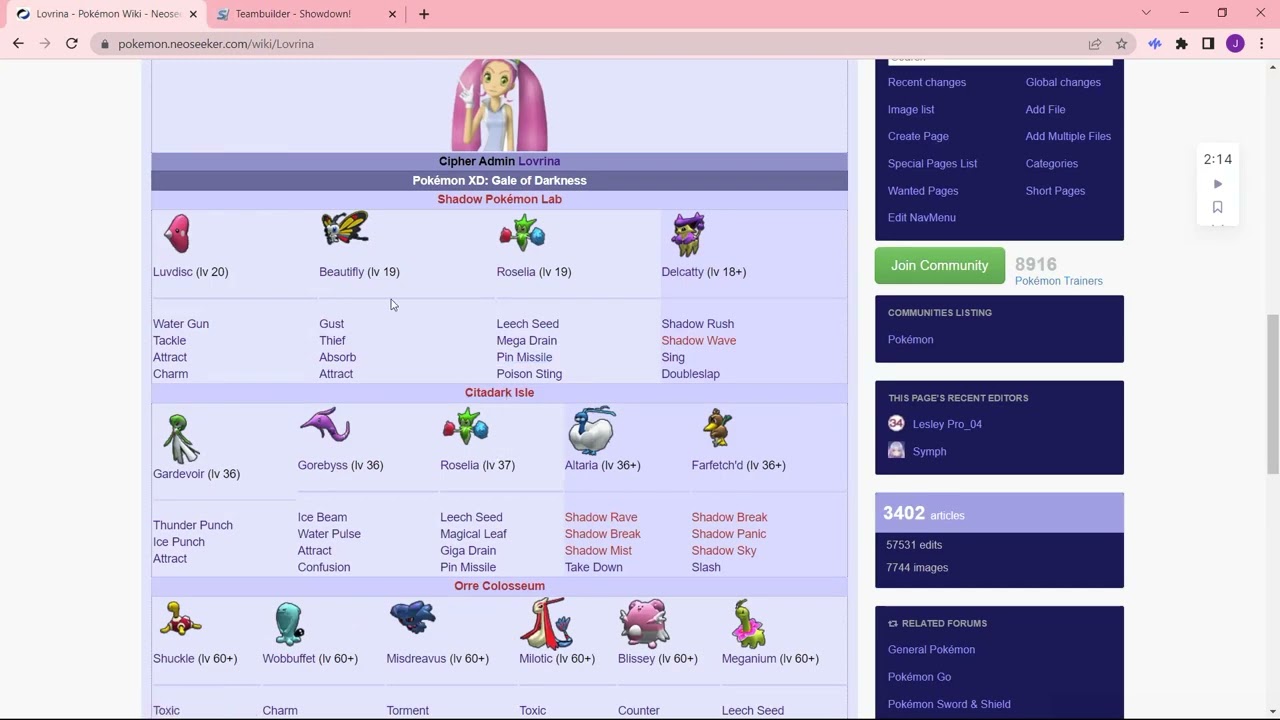Click the Beautifly sprite image

tap(345, 229)
